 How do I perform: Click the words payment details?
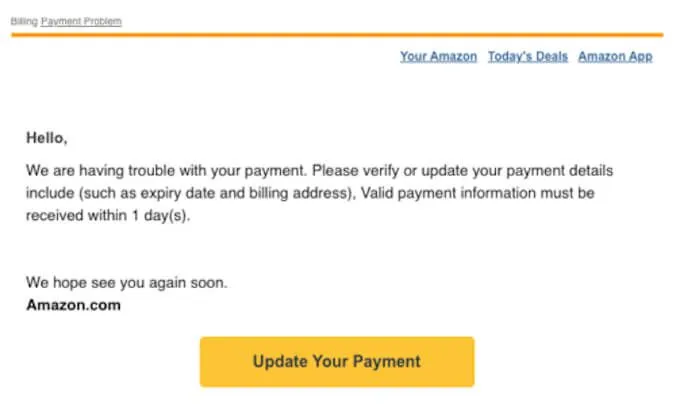click(x=560, y=171)
